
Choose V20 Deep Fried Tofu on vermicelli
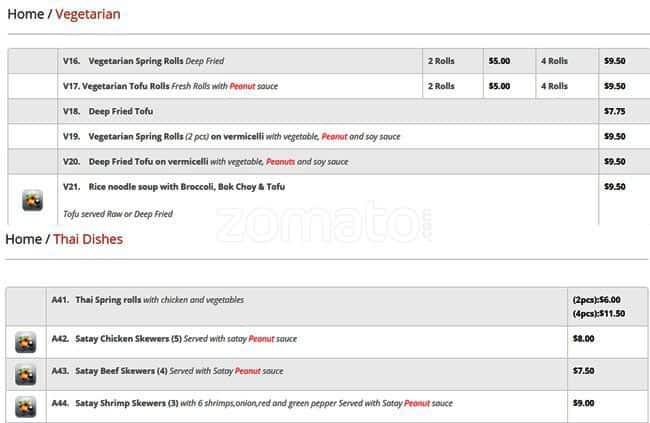(x=148, y=161)
